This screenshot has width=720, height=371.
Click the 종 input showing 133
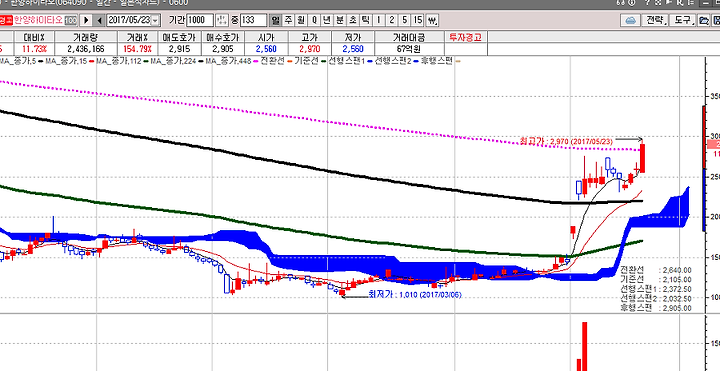click(253, 21)
